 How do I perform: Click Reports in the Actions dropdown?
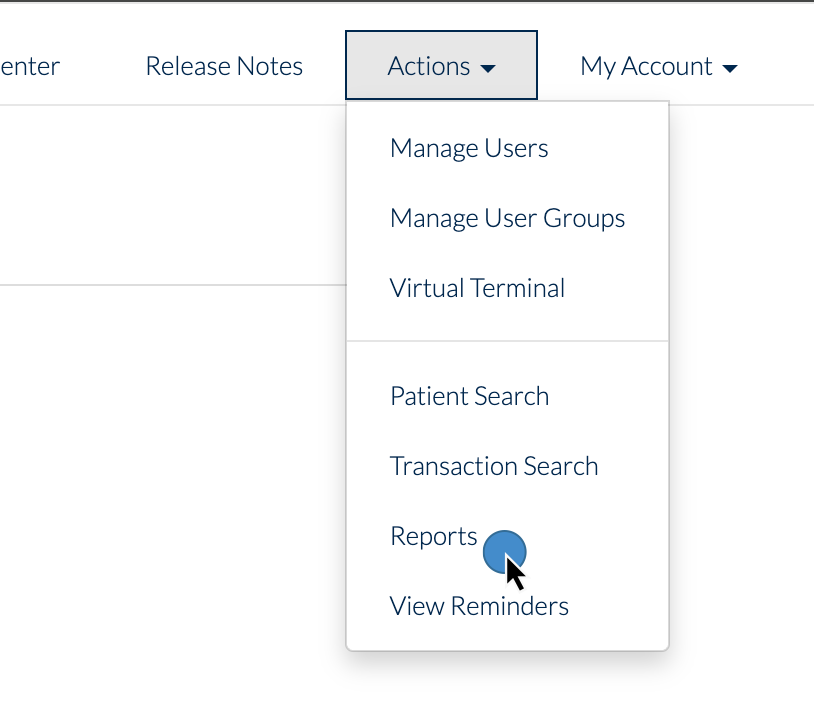pyautogui.click(x=433, y=535)
